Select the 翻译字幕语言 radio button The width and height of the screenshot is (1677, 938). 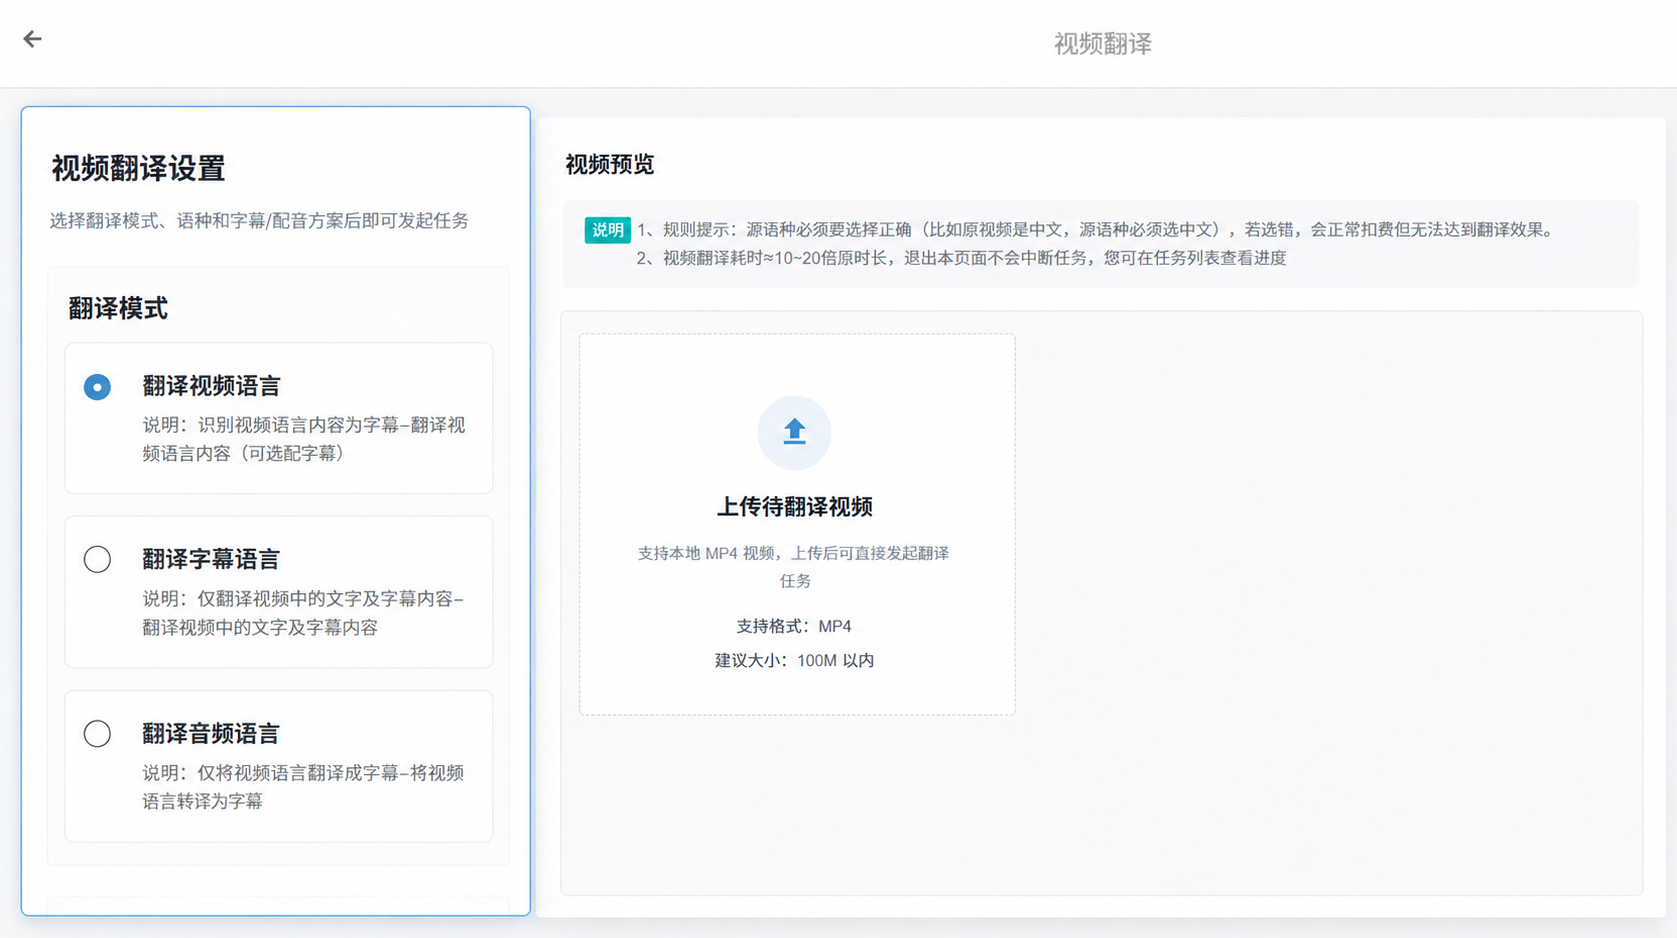97,559
